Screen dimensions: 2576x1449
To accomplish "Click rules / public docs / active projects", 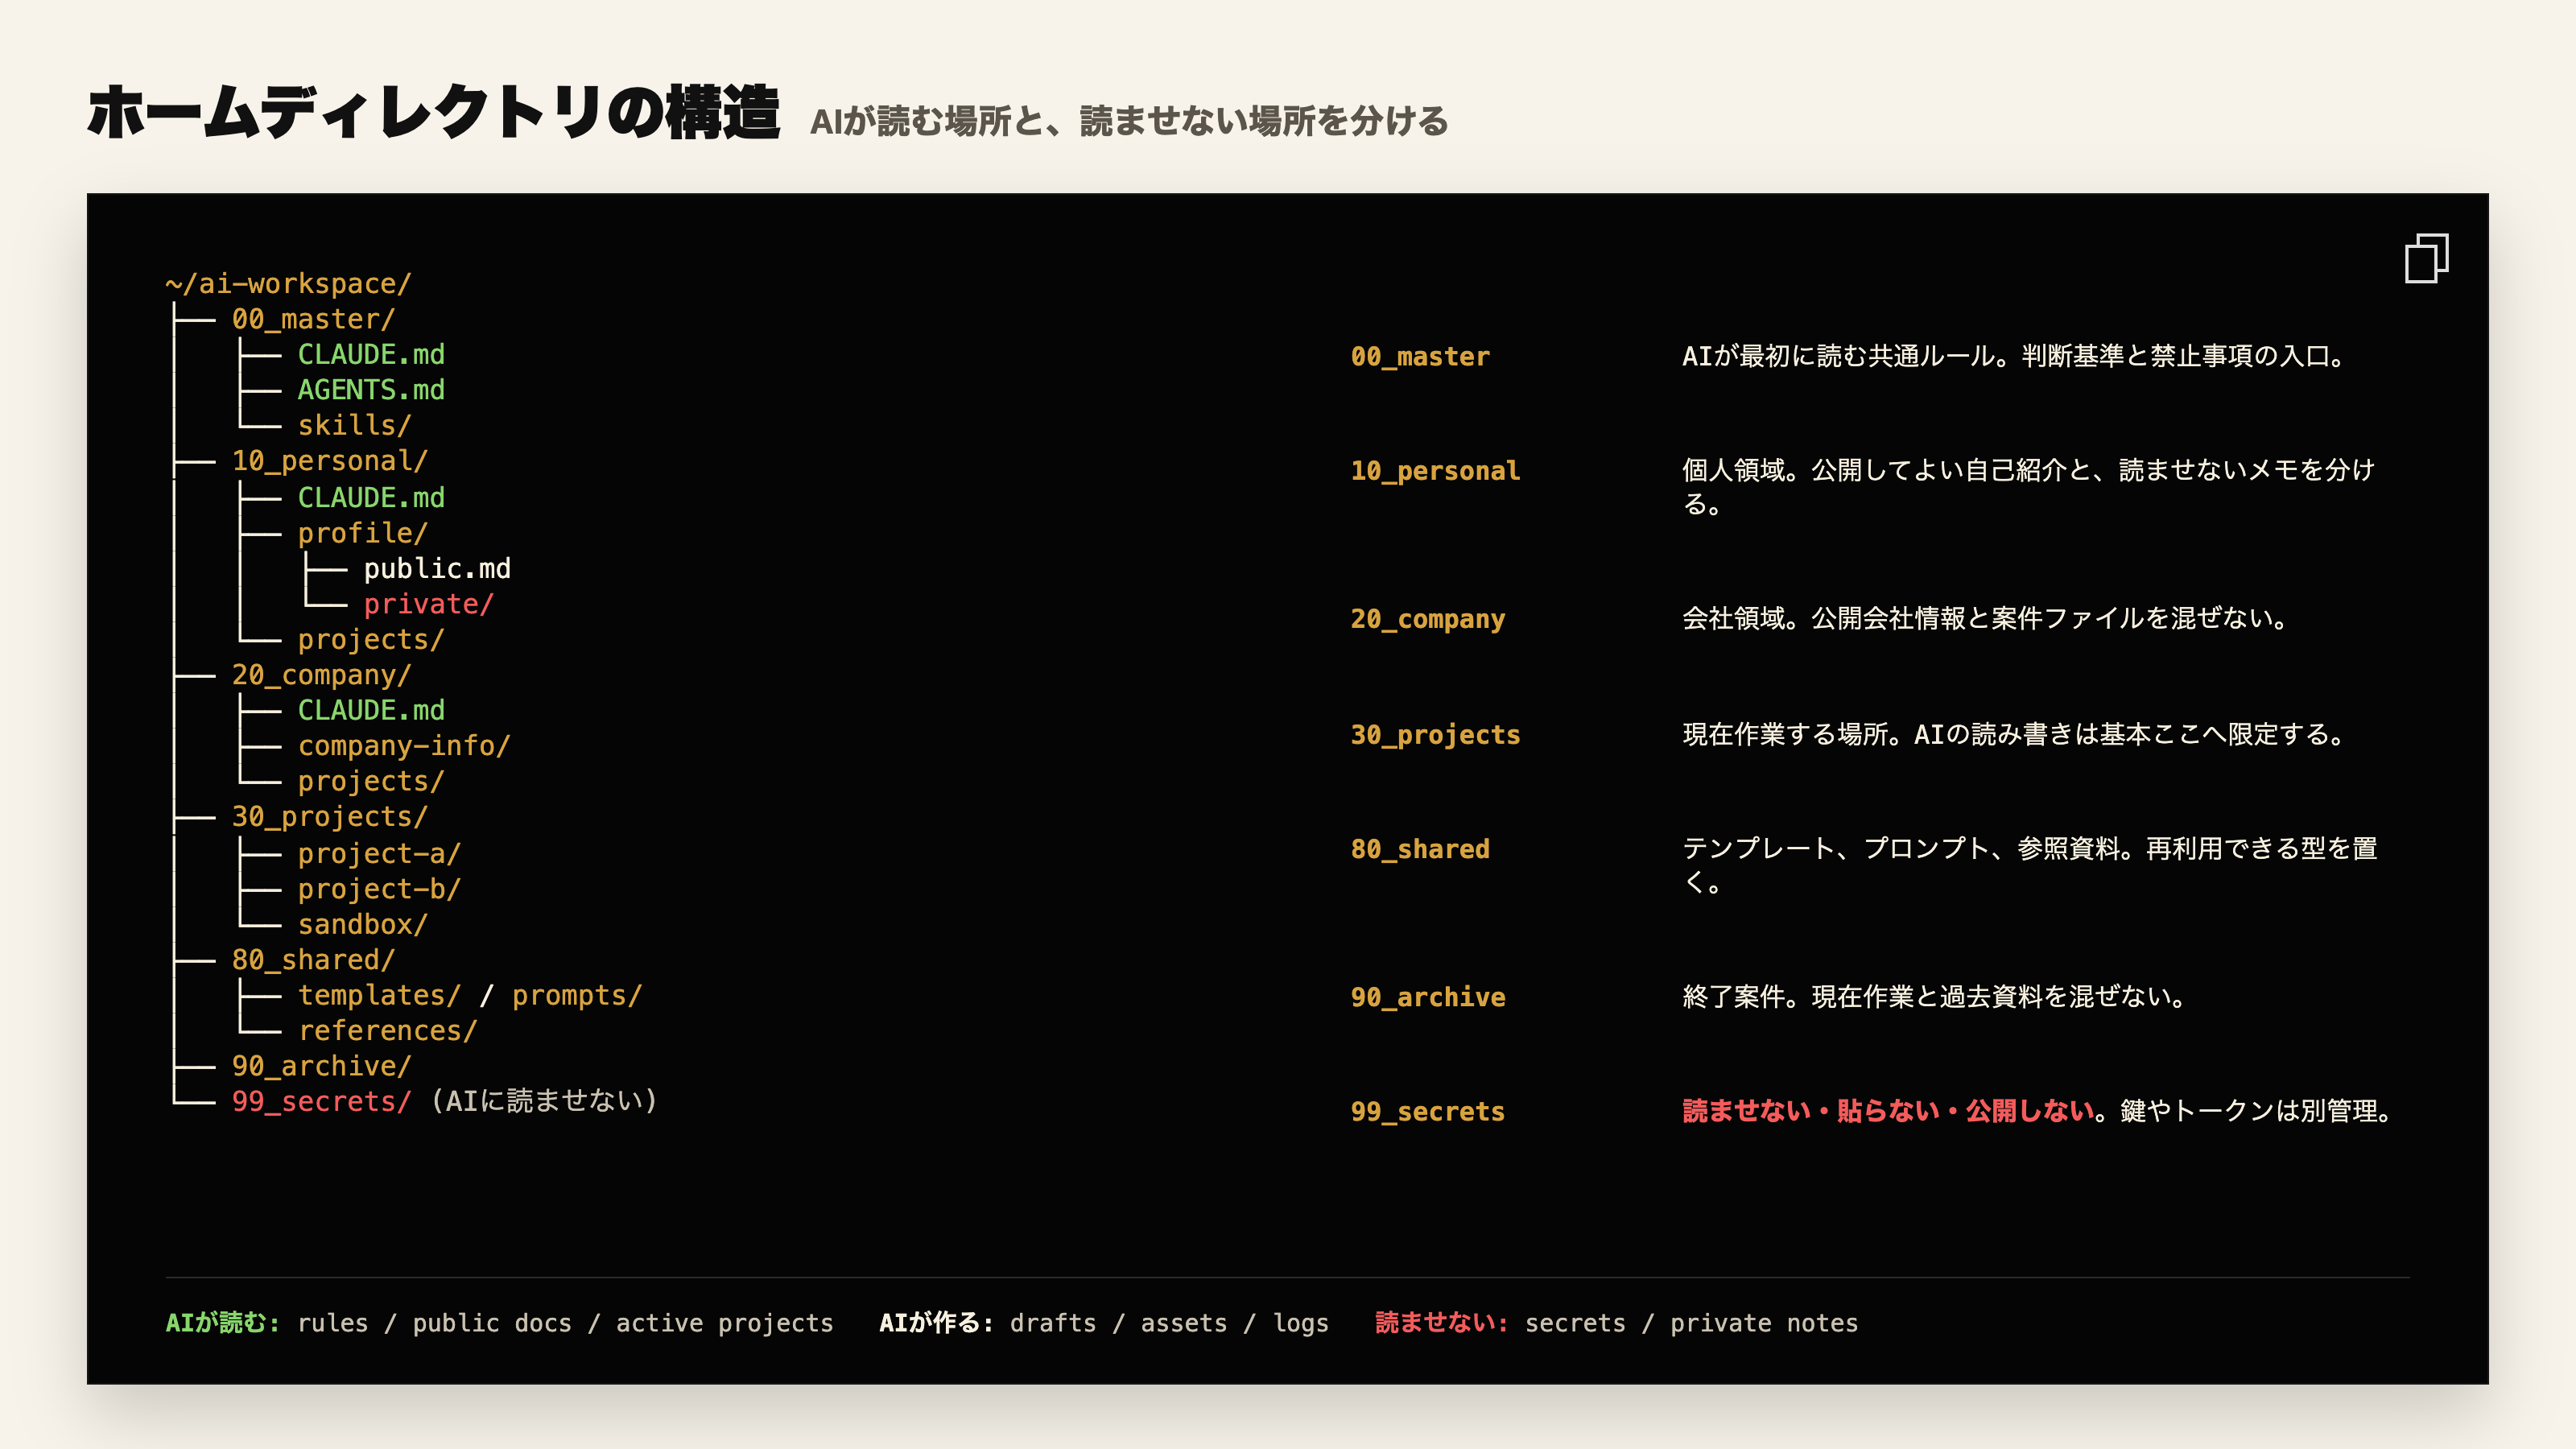I will 565,1323.
